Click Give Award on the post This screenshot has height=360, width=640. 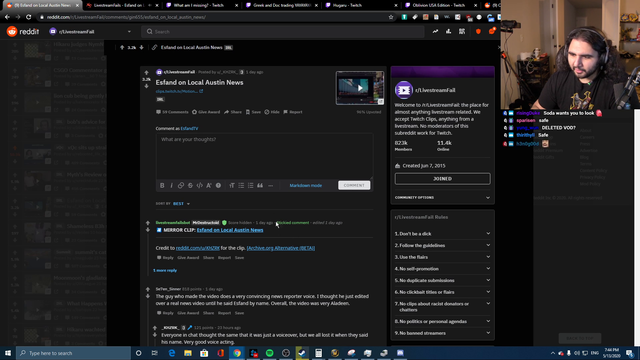click(x=206, y=112)
